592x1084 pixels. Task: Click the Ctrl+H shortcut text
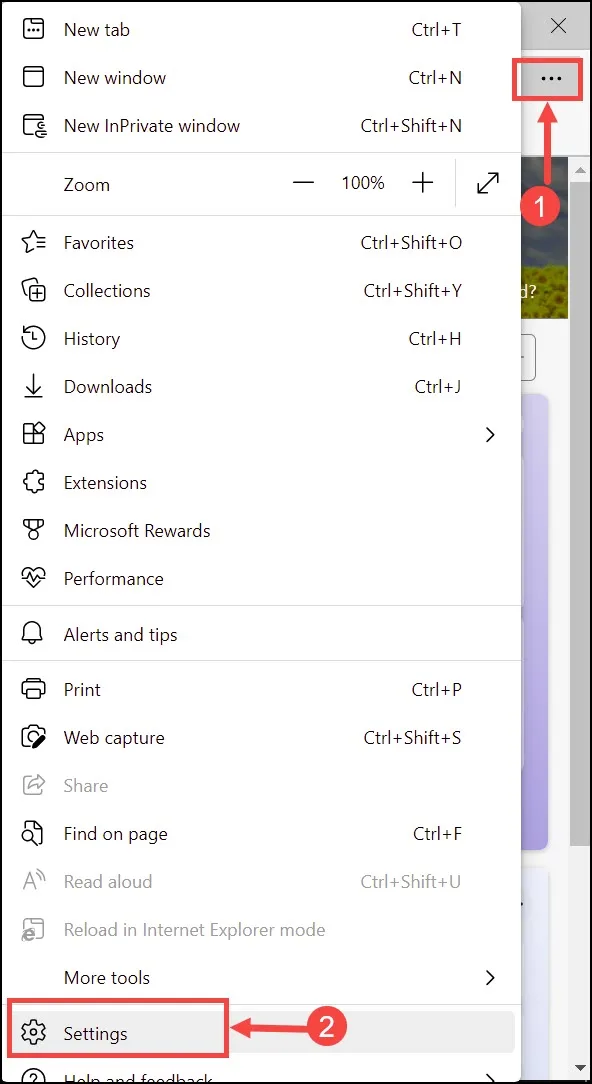pos(435,339)
